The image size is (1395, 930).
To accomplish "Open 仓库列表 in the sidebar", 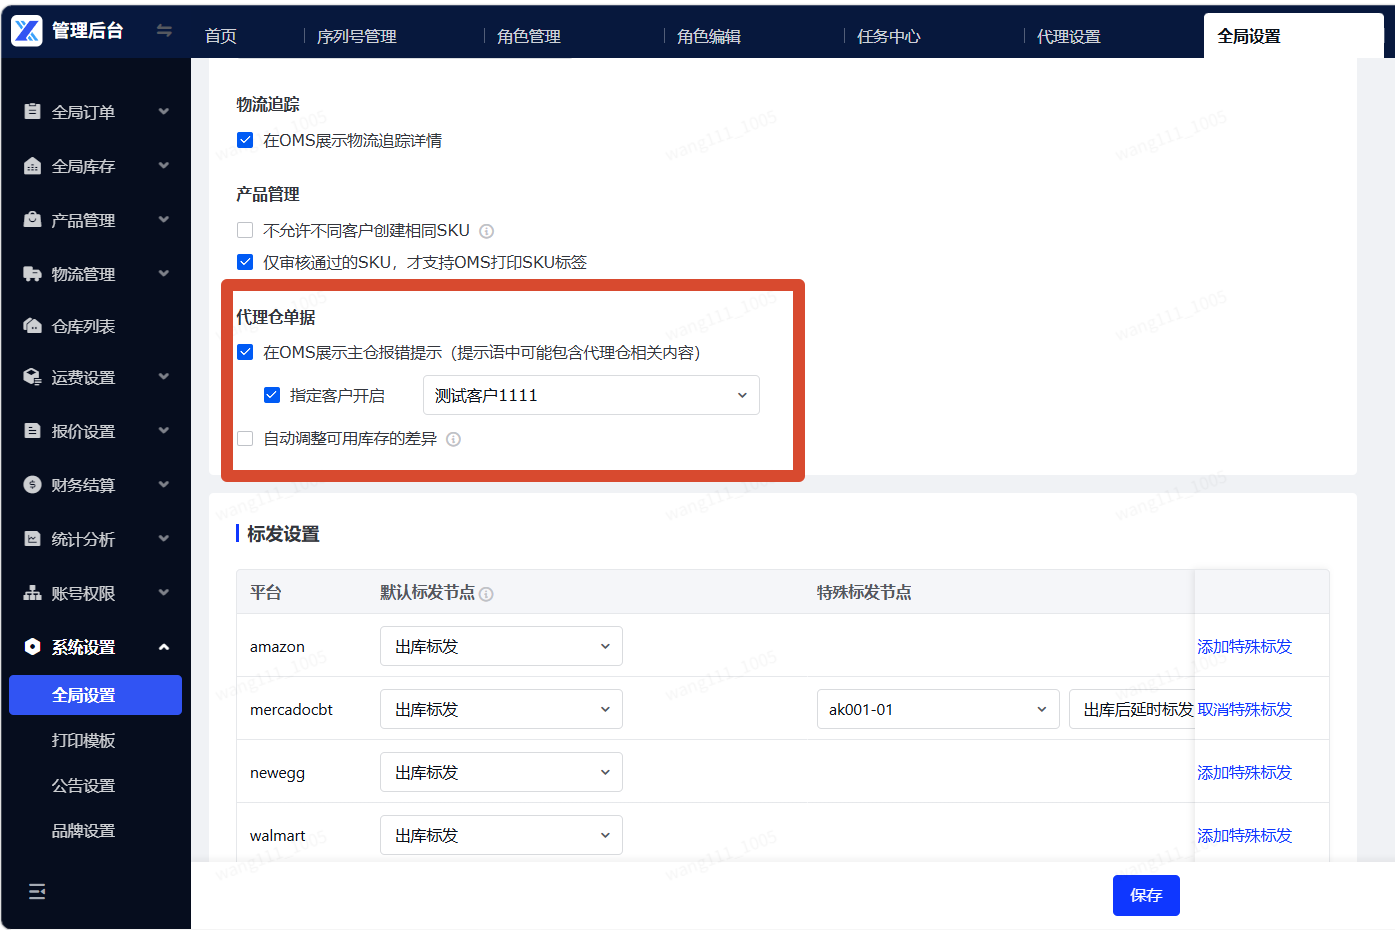I will click(83, 326).
